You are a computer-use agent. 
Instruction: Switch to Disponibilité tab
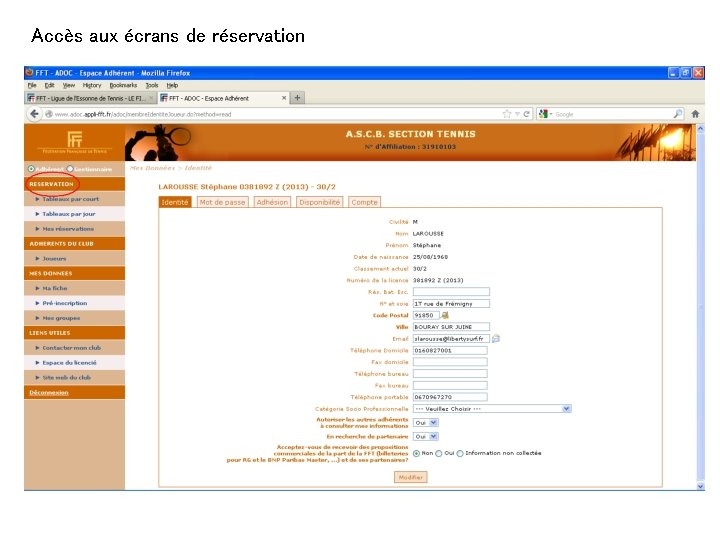[x=320, y=202]
